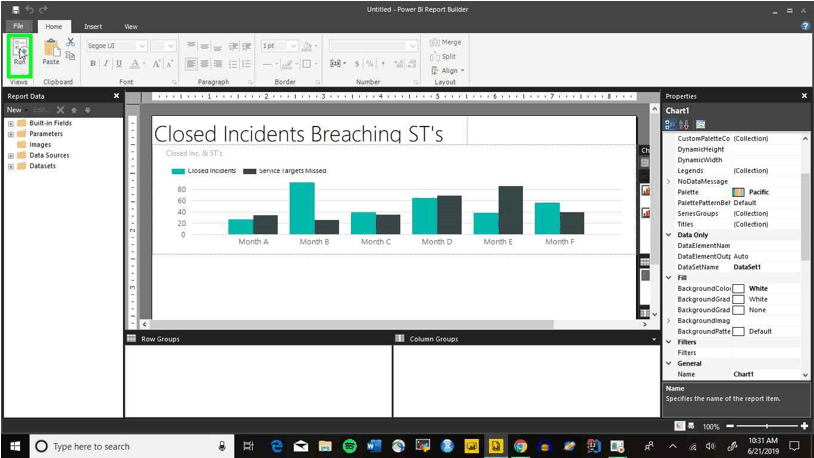Decrease font size with the shrink font icon
The width and height of the screenshot is (814, 458).
[169, 64]
